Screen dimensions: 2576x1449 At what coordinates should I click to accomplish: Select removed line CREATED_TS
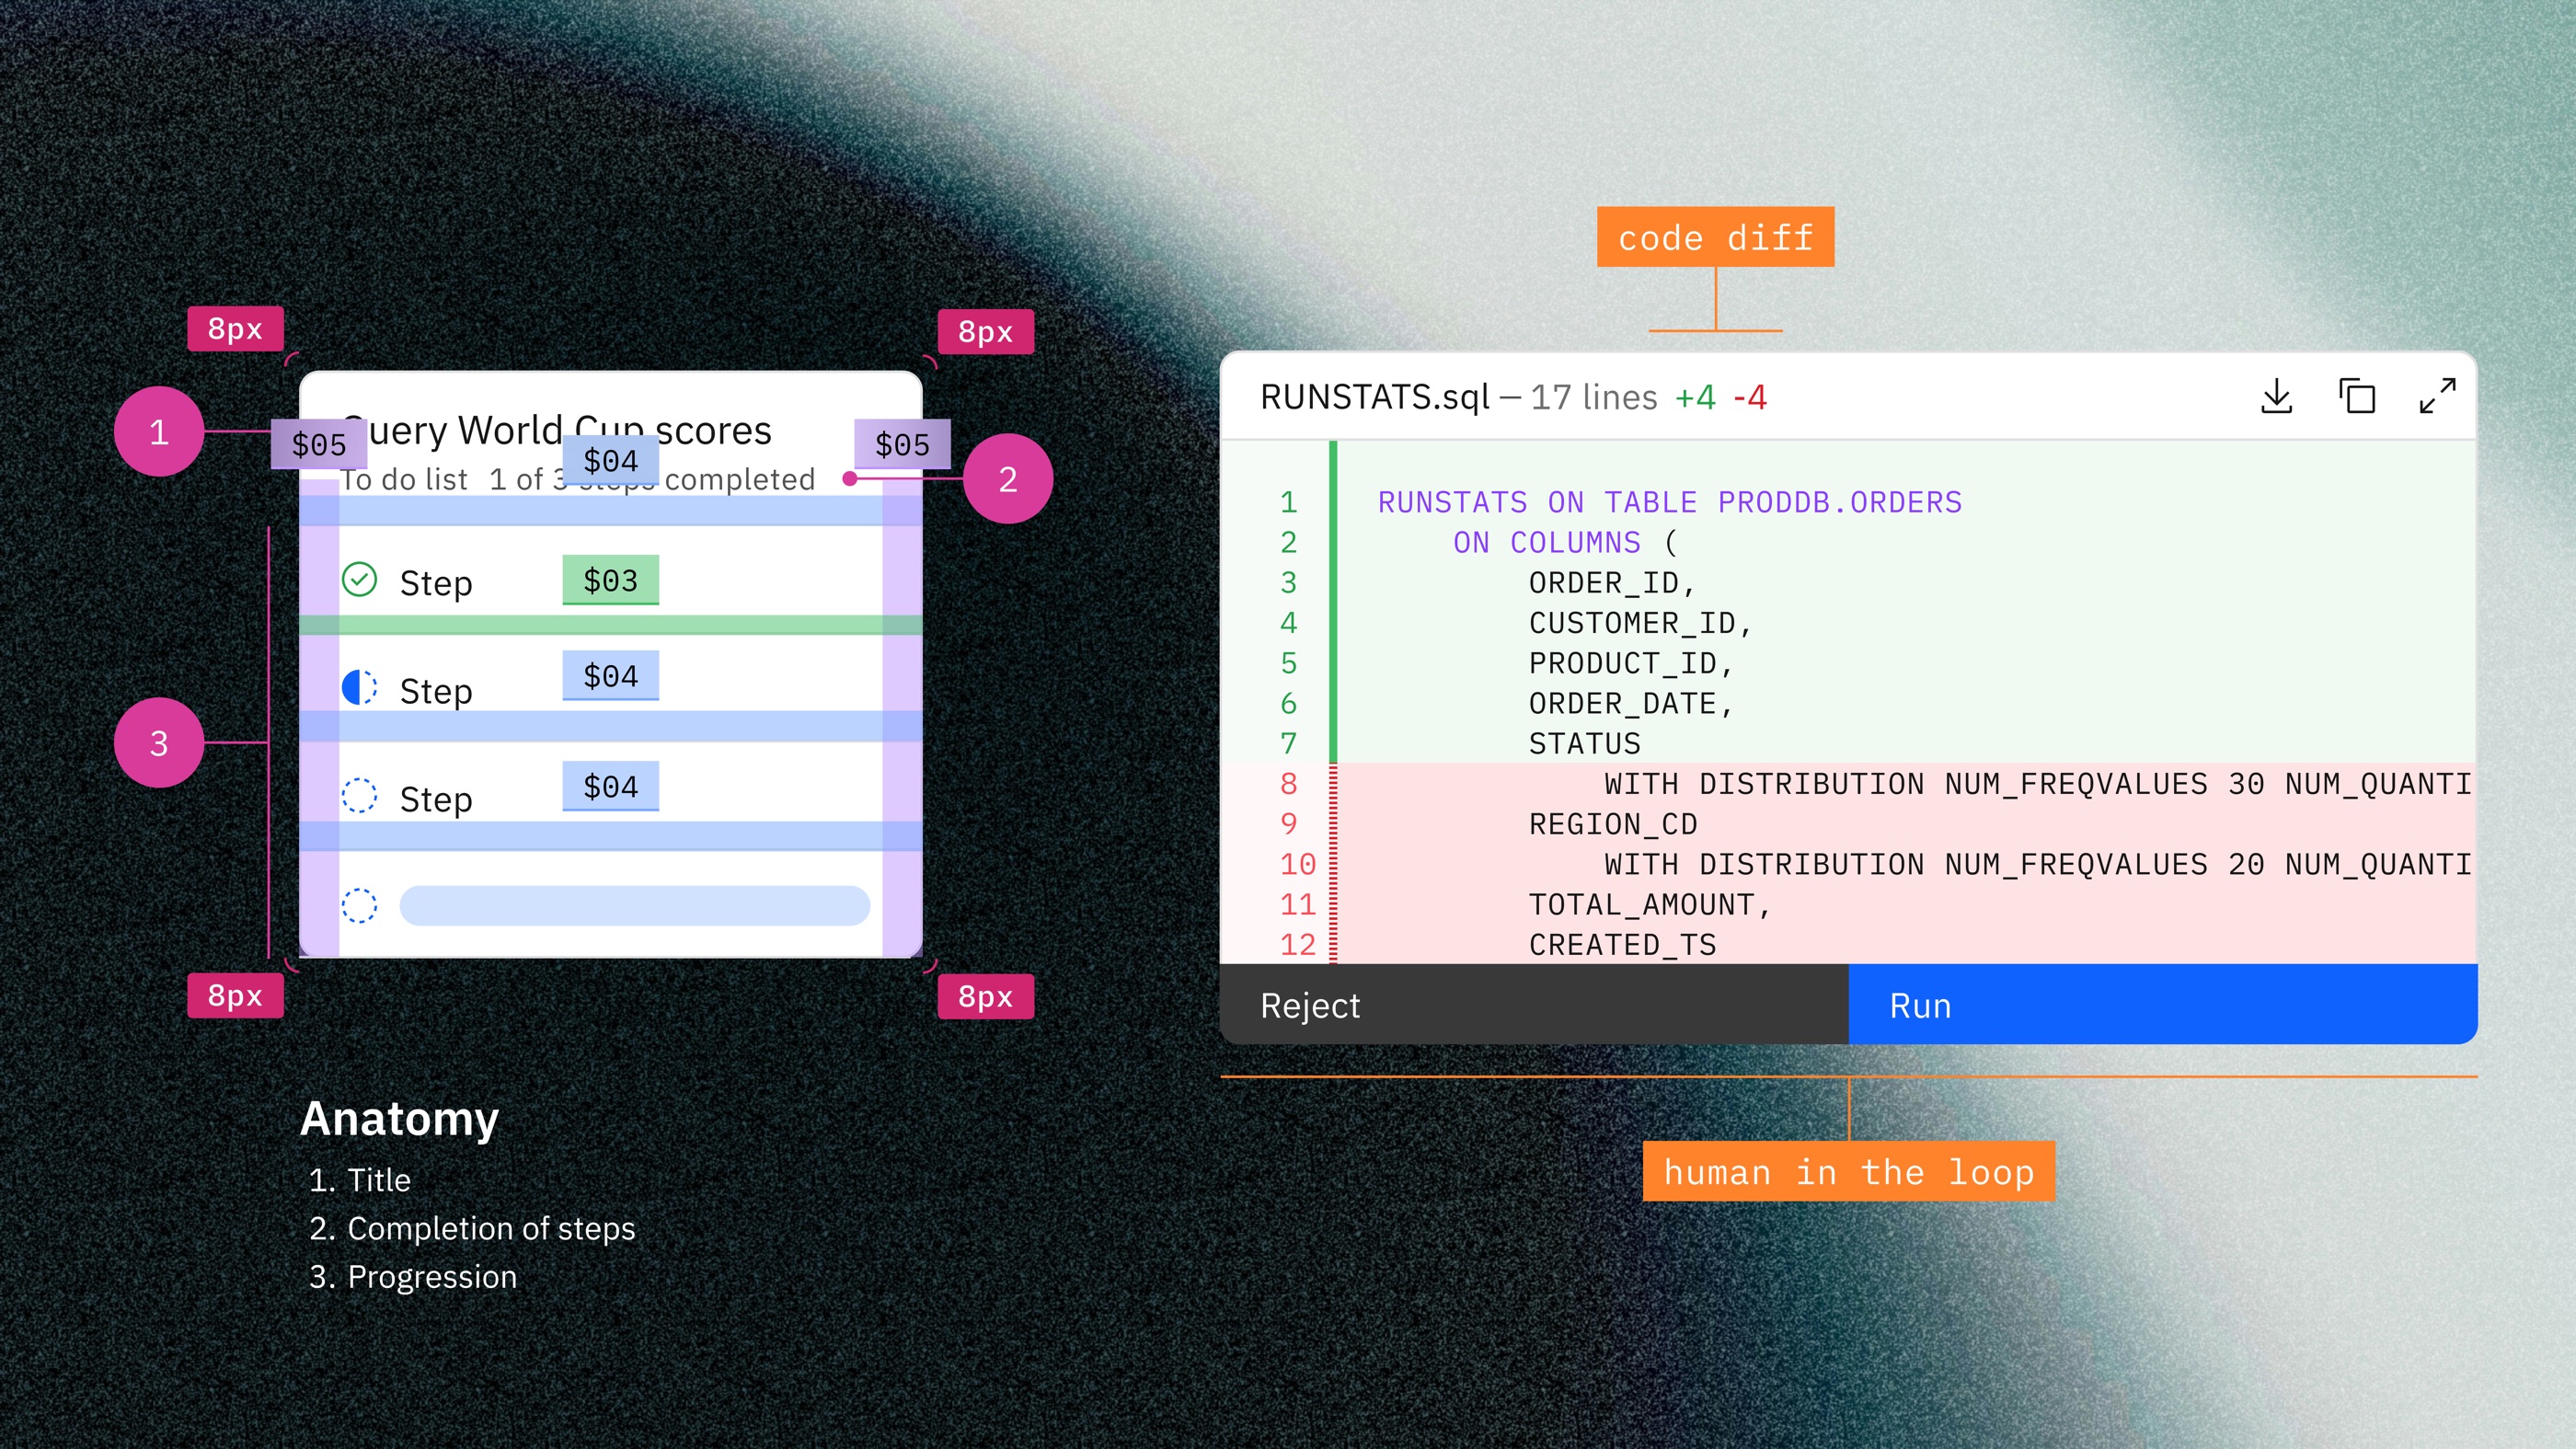pos(1622,944)
